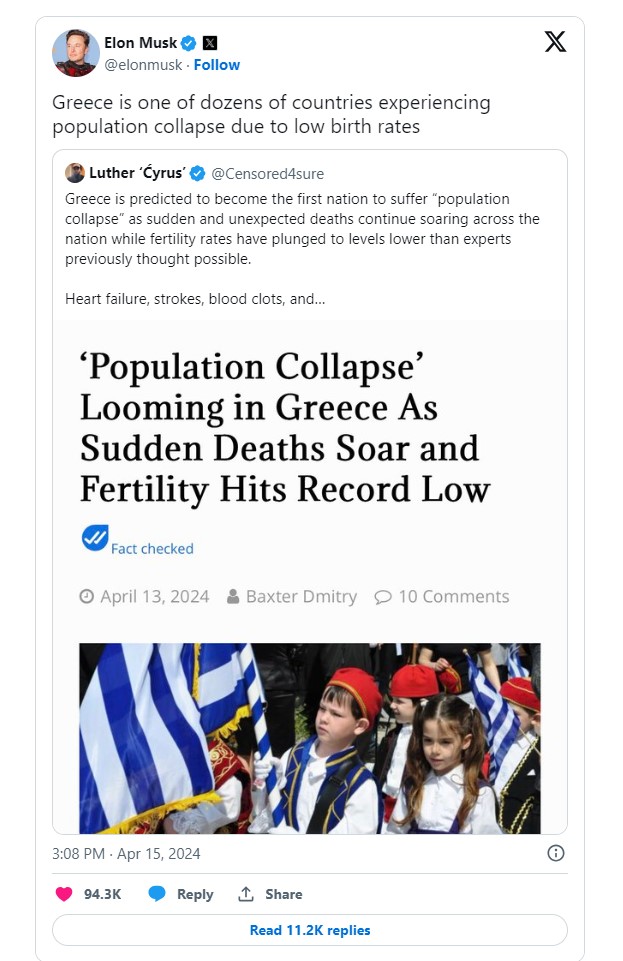Open Elon Musk's profile avatar
623x961 pixels.
(x=76, y=53)
